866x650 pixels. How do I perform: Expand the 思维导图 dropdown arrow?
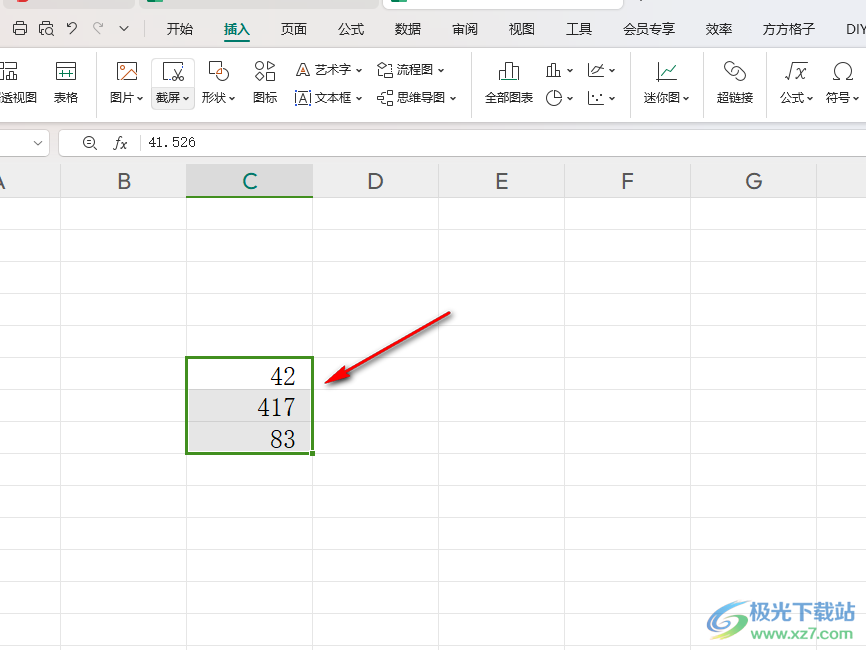point(453,98)
